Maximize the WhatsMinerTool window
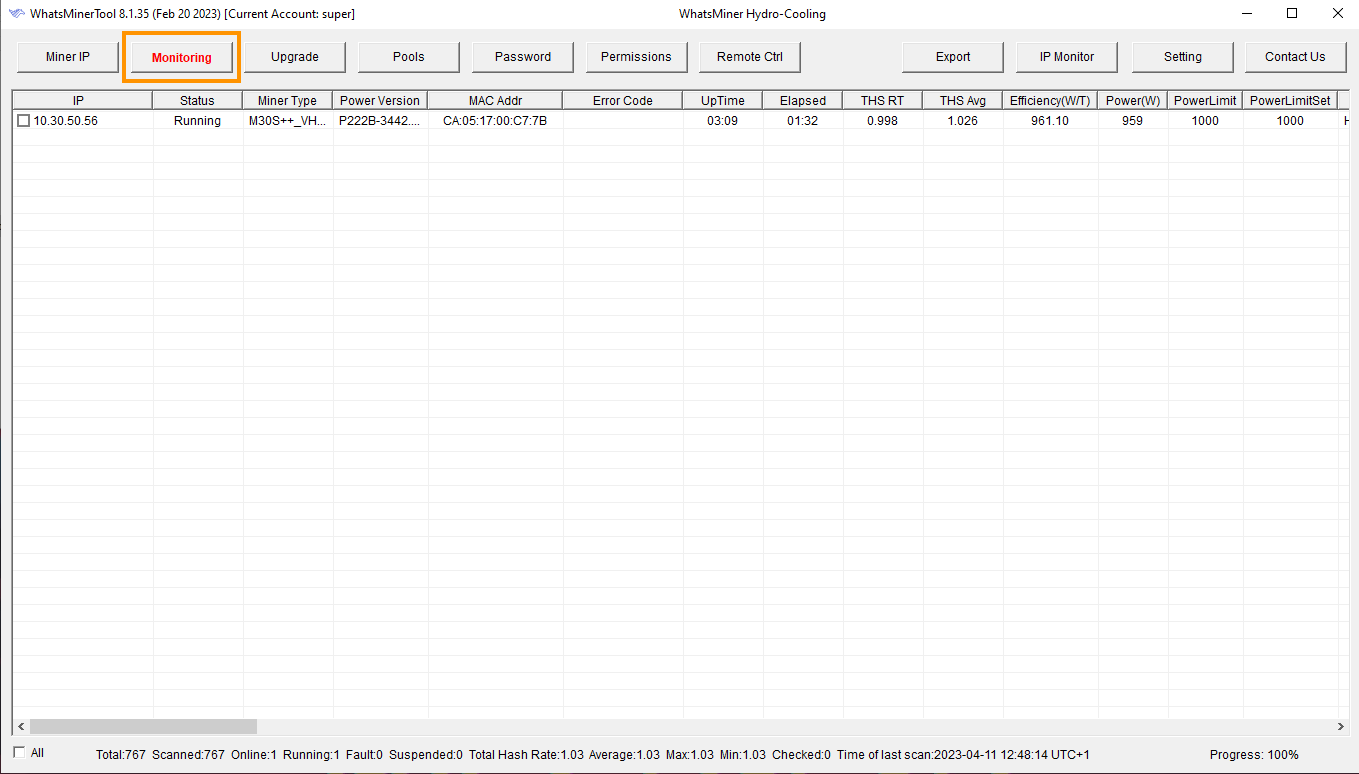Viewport: 1359px width, 774px height. [x=1292, y=13]
